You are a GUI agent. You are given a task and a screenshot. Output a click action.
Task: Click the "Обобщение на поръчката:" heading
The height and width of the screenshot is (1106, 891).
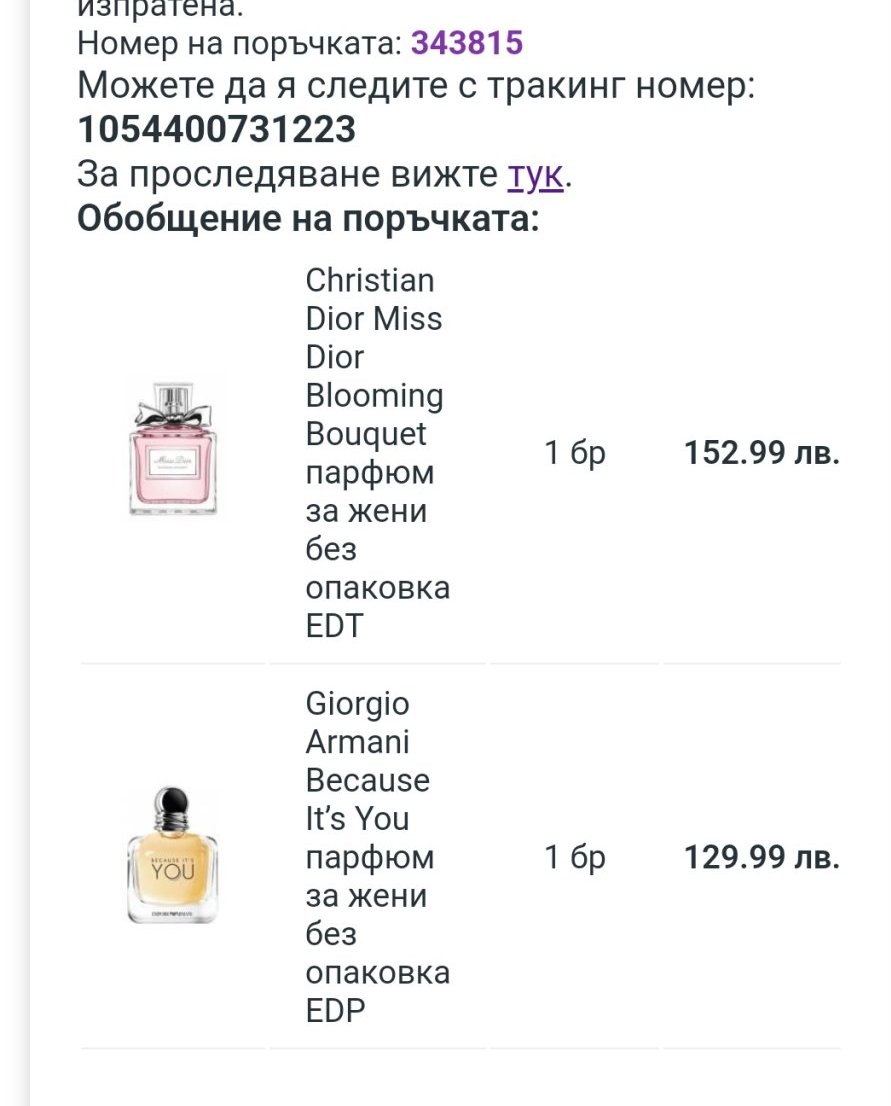pyautogui.click(x=308, y=218)
